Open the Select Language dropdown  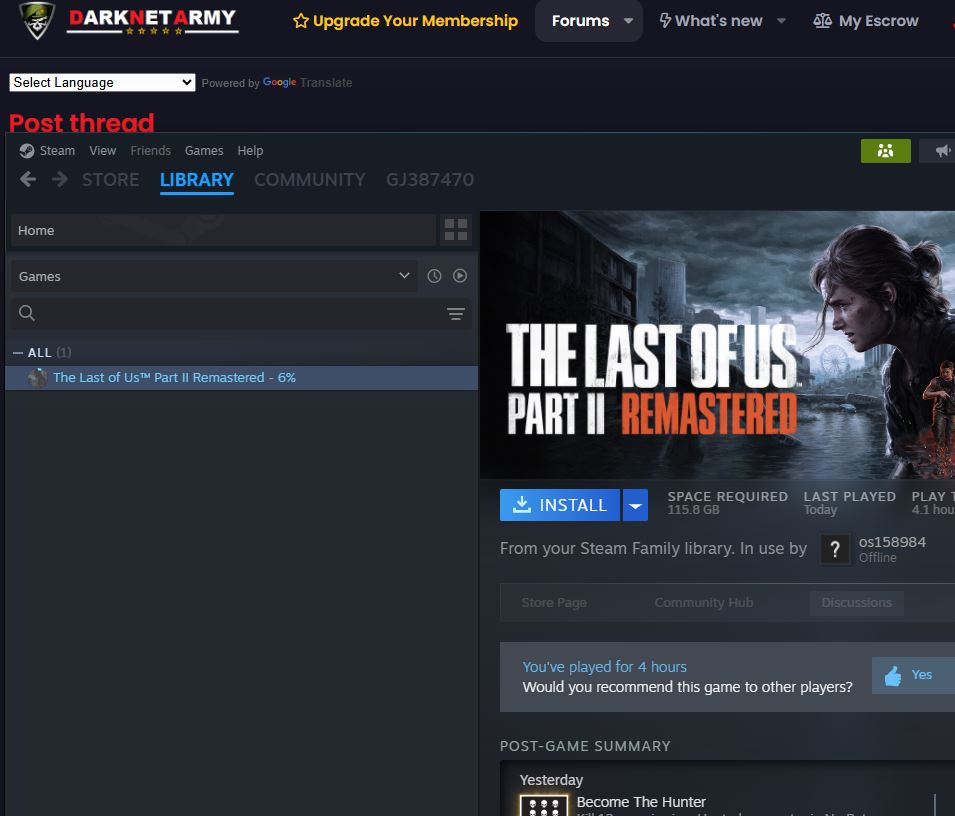[x=102, y=82]
